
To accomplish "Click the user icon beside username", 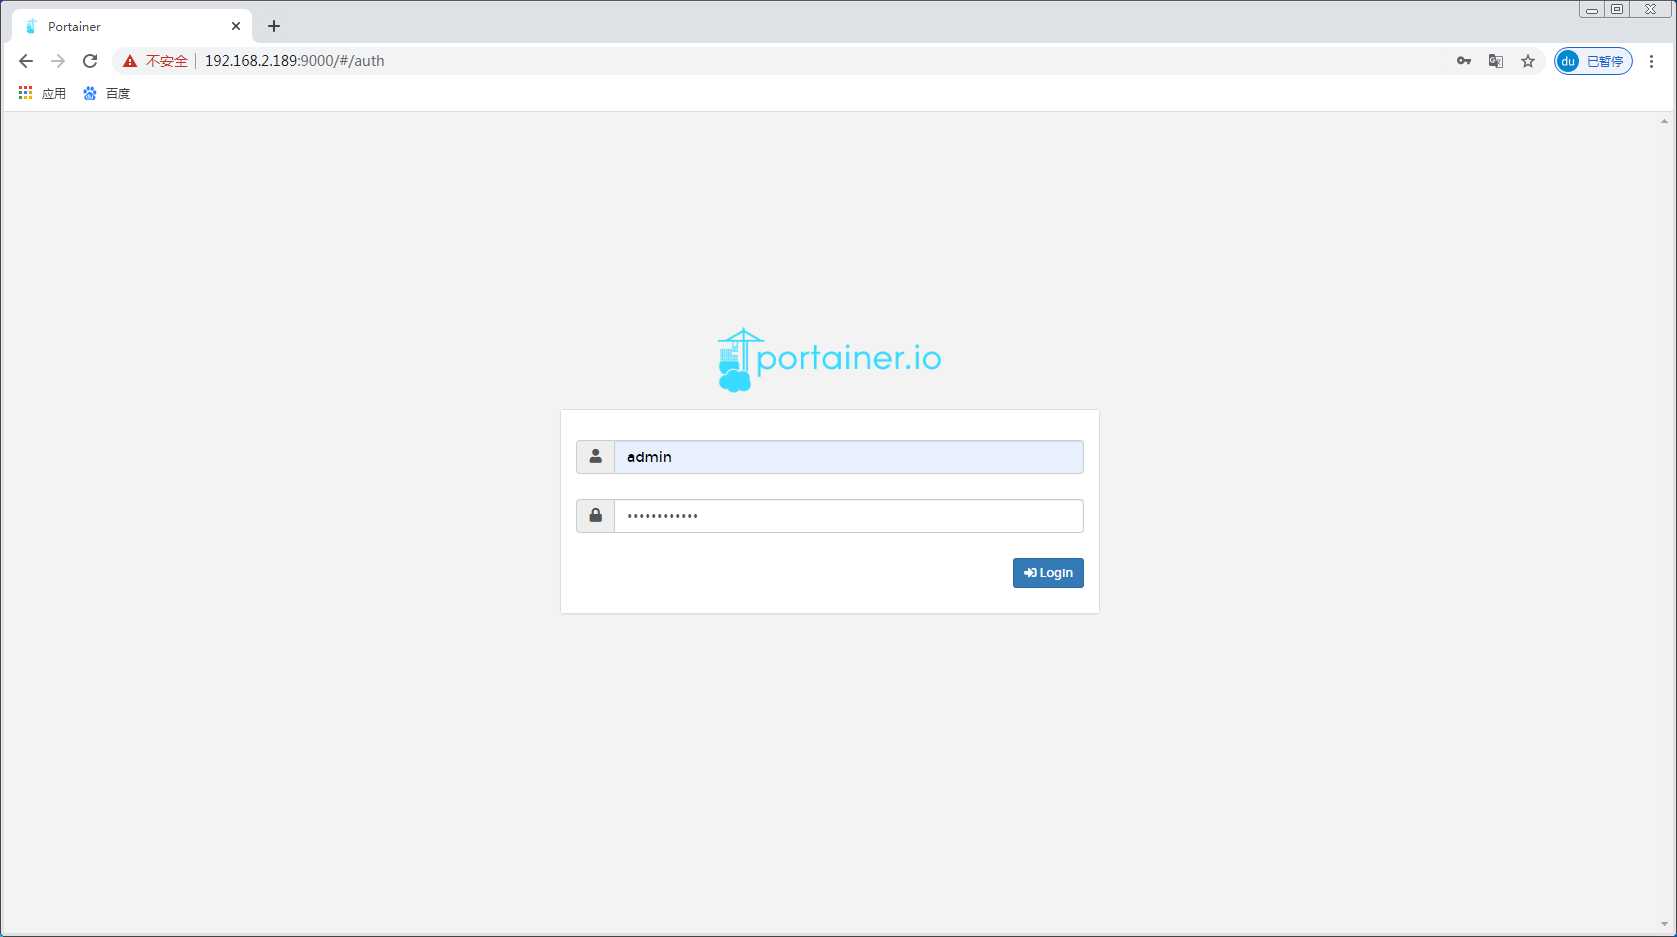I will (x=595, y=457).
